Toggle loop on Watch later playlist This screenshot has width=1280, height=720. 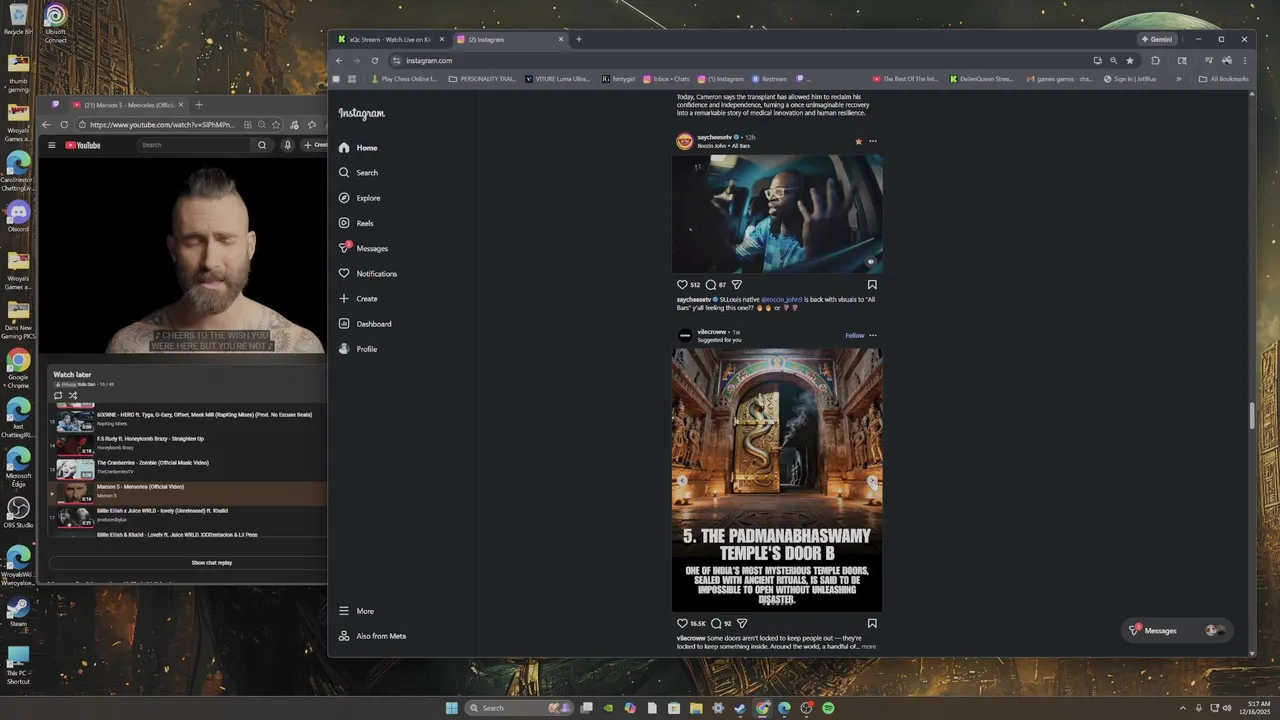click(x=58, y=396)
